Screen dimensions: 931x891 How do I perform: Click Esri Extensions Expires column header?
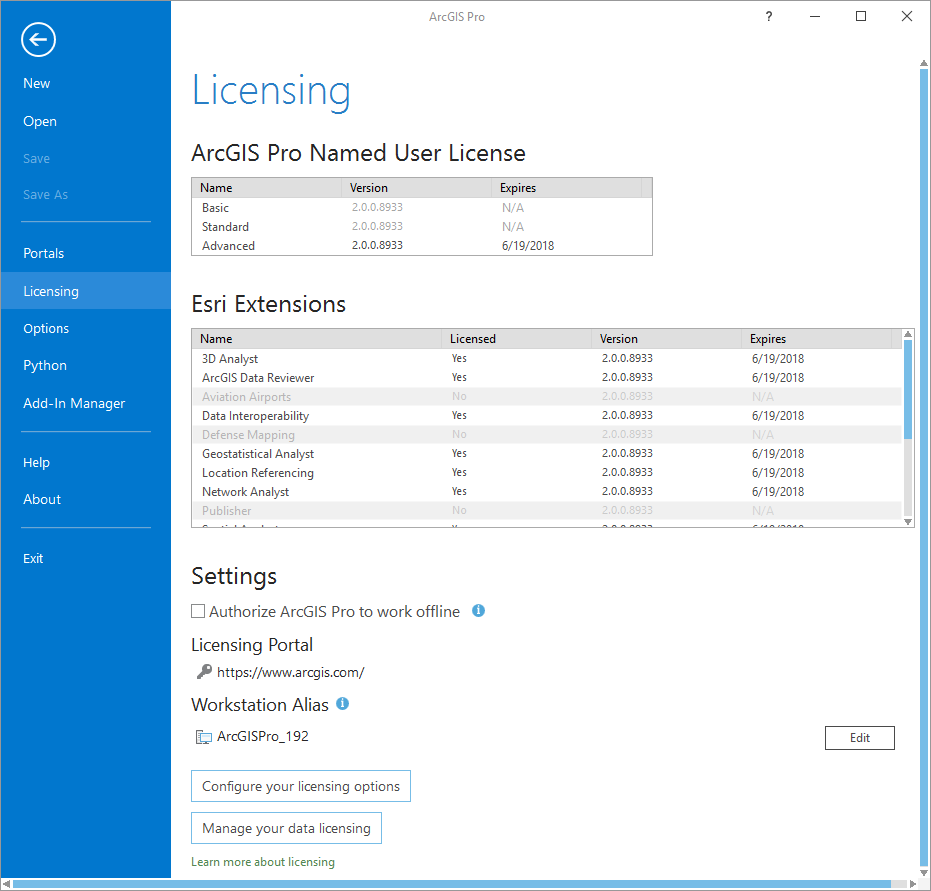[816, 339]
